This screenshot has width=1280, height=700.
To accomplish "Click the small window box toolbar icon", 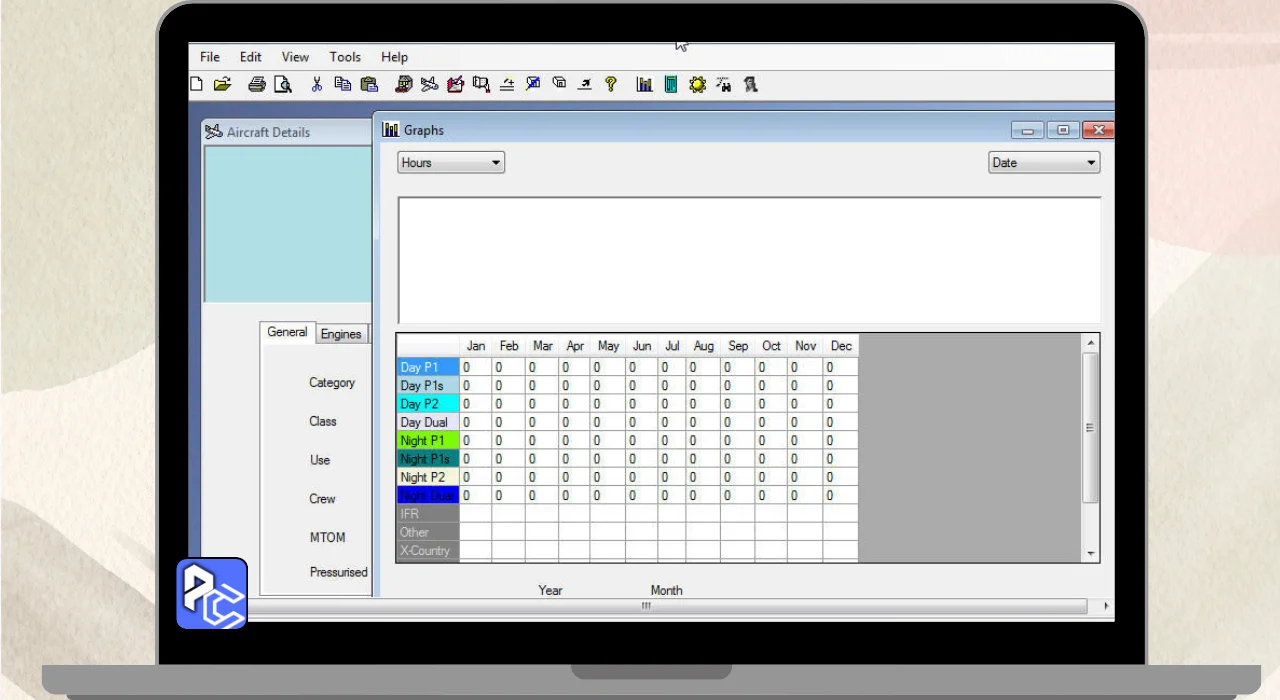I will (x=559, y=84).
